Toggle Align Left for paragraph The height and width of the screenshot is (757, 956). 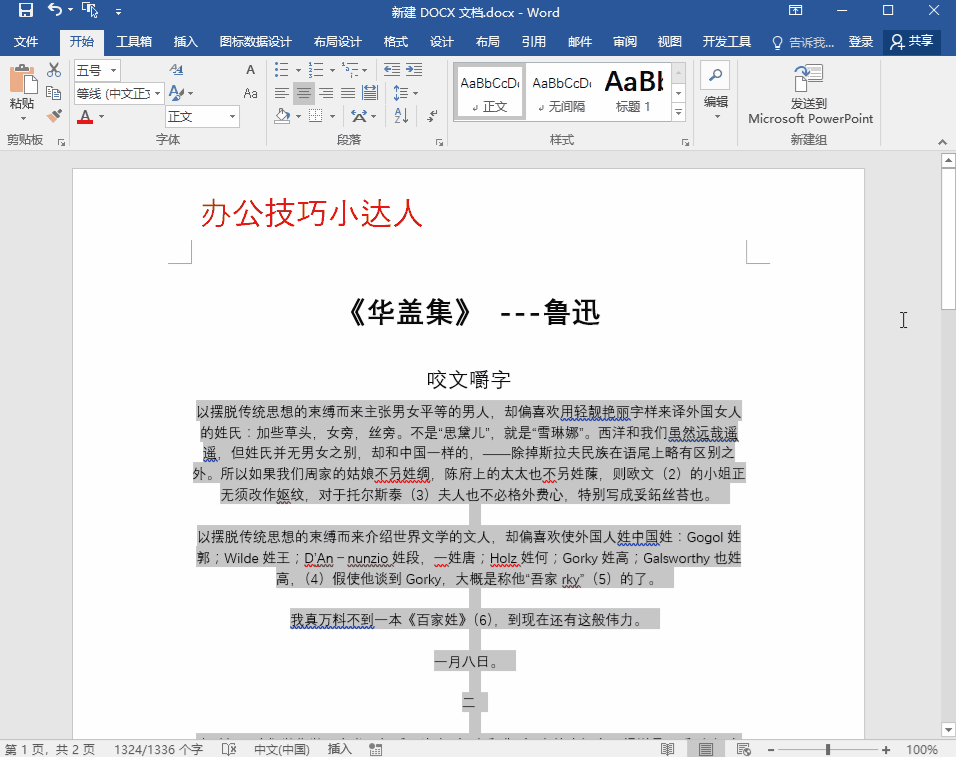coord(281,93)
